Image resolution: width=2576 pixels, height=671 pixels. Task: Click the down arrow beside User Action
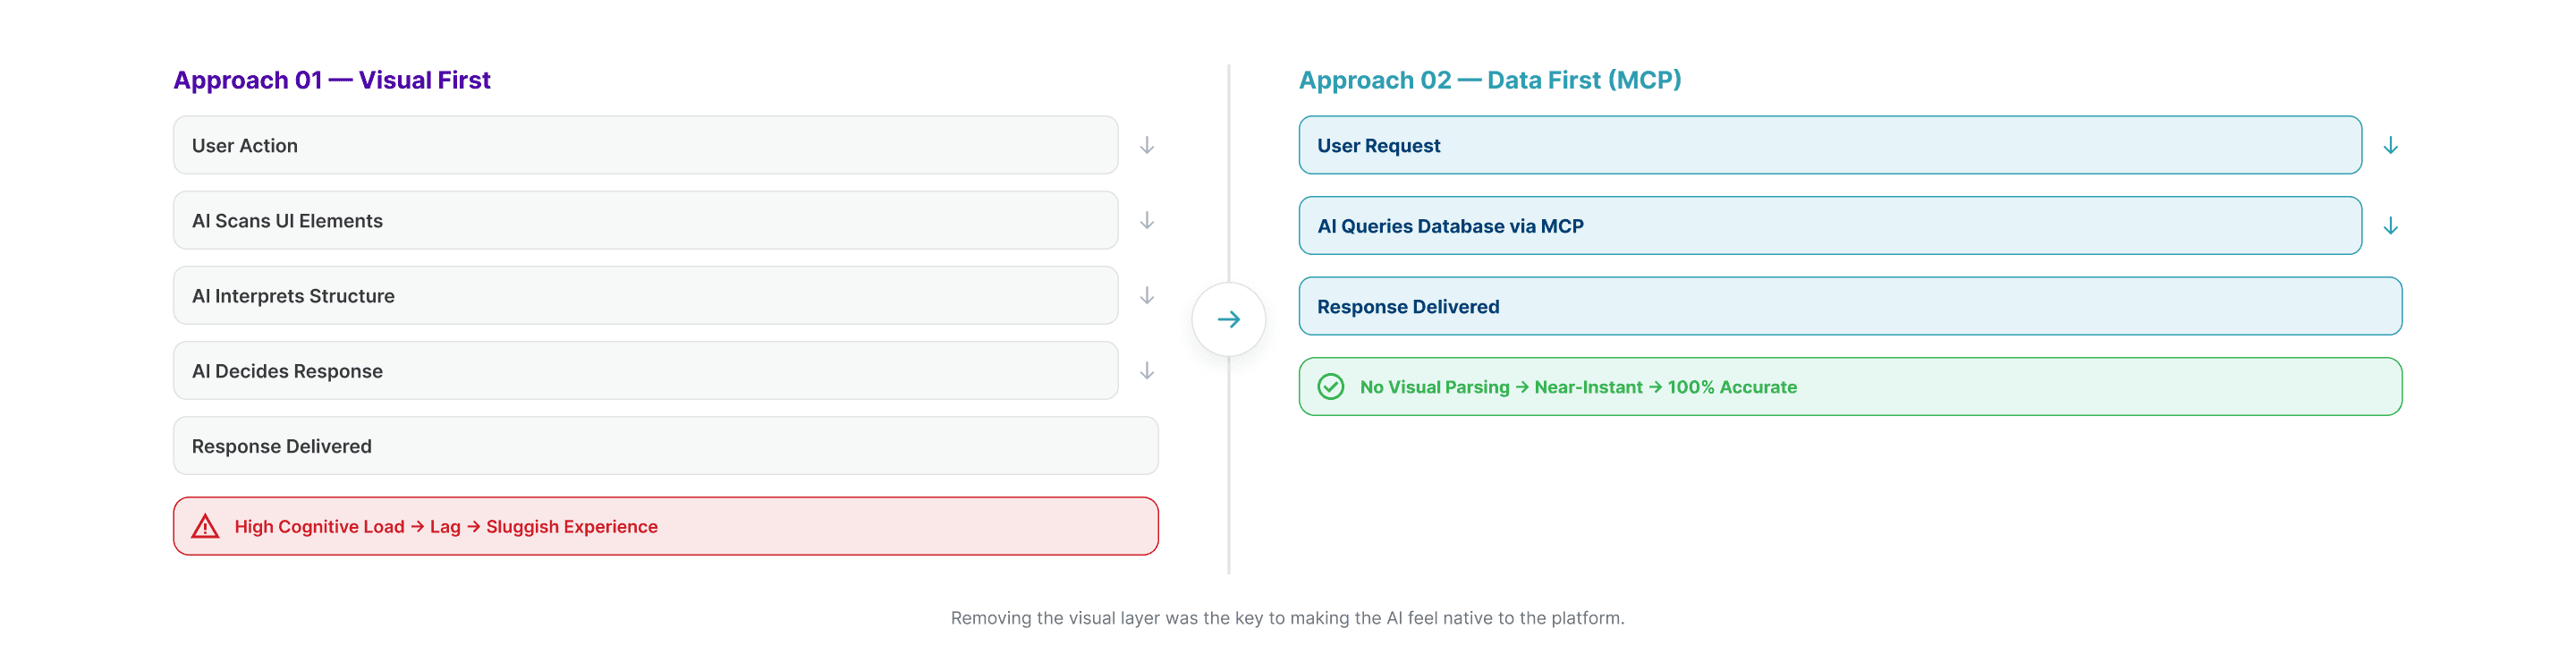1147,146
